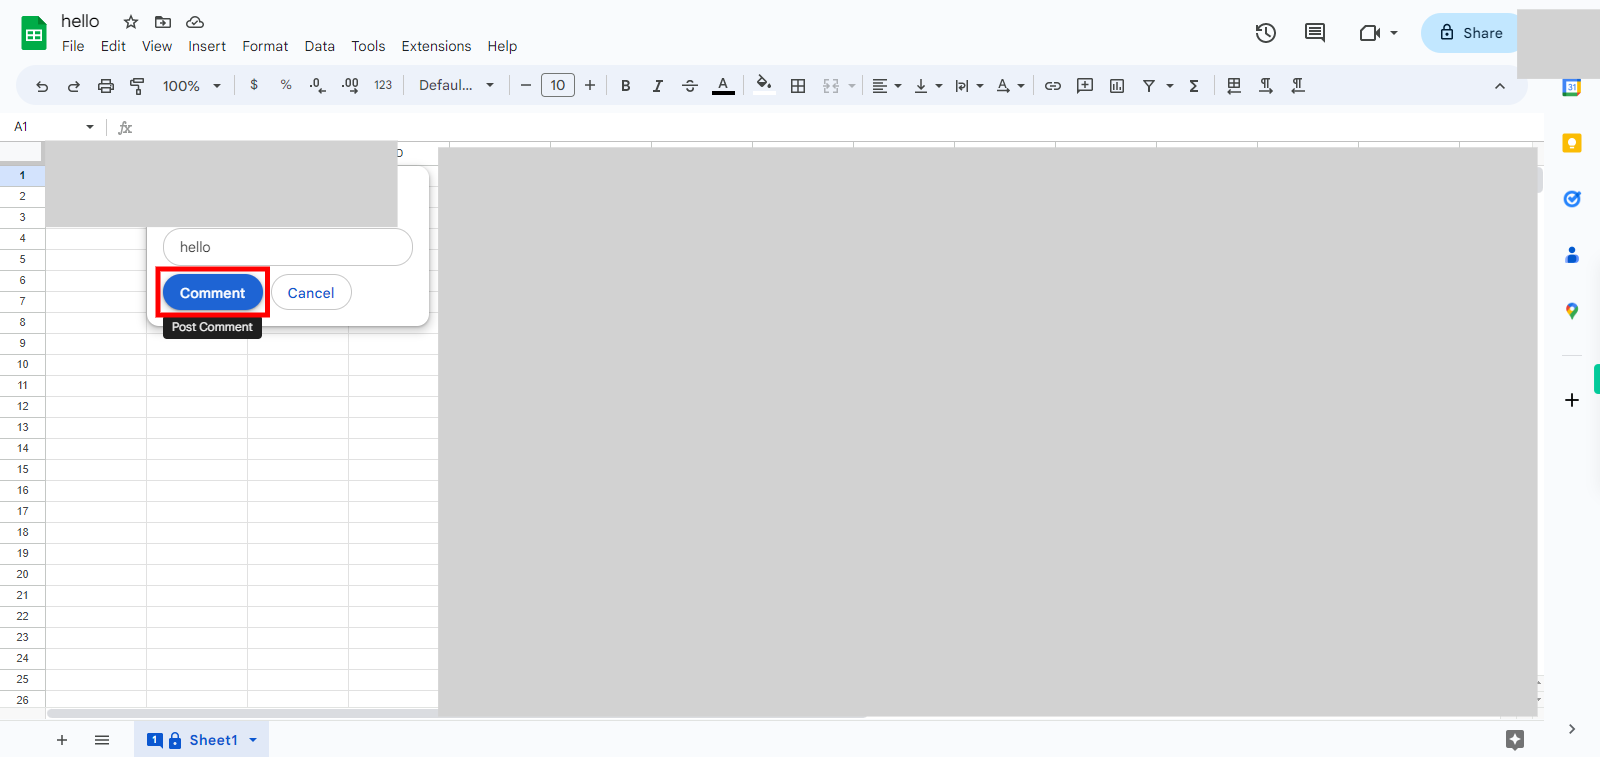Toggle Strikethrough formatting

coord(690,86)
